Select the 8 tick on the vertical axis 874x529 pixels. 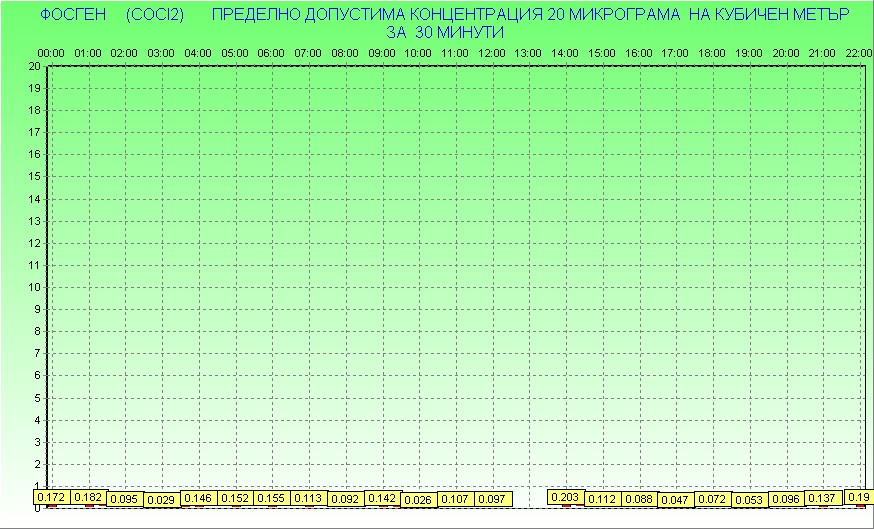[37, 331]
